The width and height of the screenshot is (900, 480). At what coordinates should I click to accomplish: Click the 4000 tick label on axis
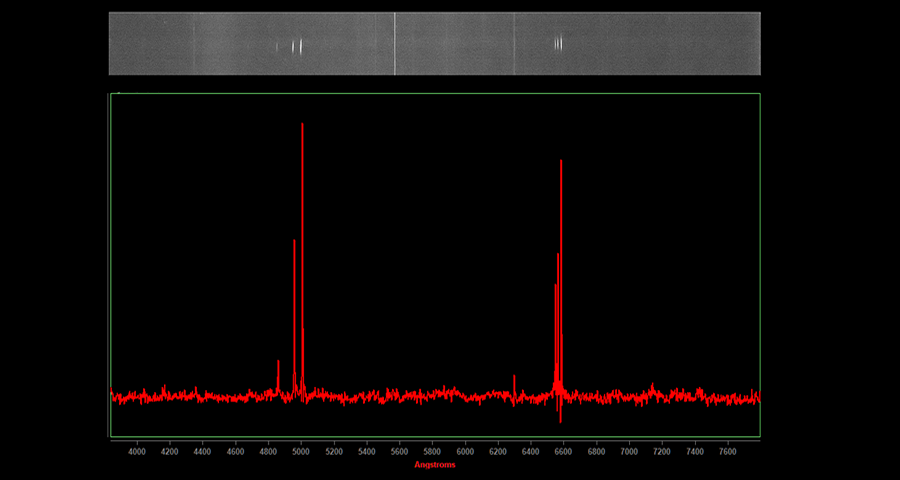(137, 452)
